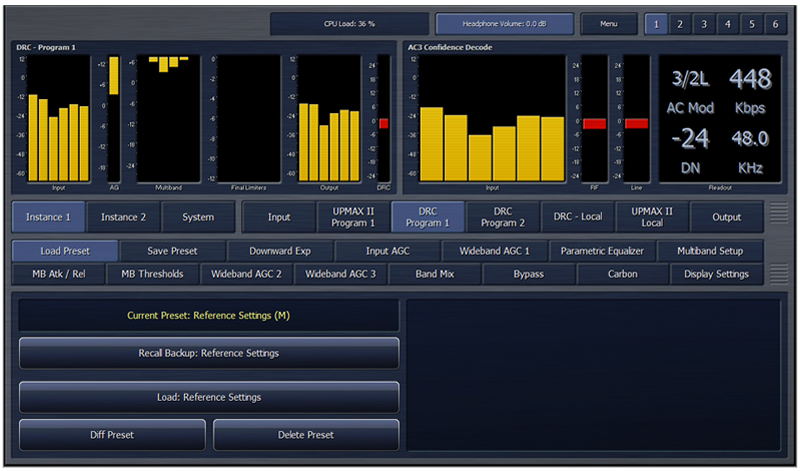
Task: Click the Delete Preset button
Action: tap(306, 435)
